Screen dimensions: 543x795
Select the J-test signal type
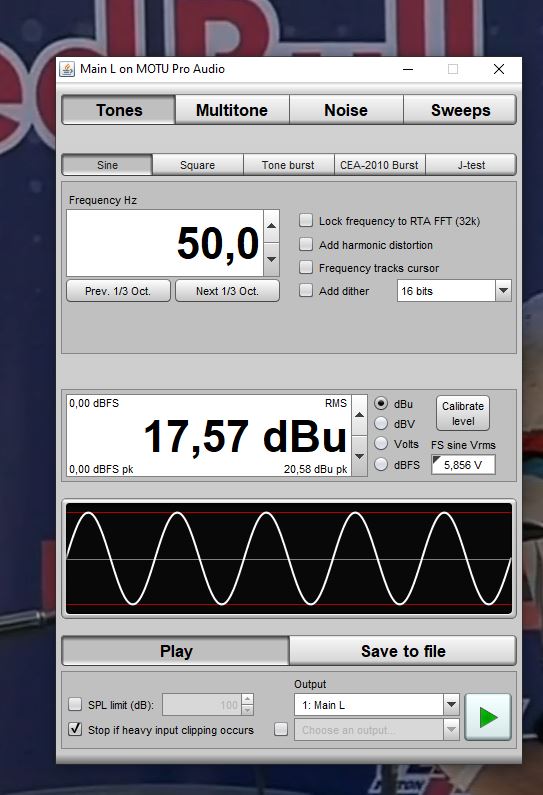click(471, 165)
